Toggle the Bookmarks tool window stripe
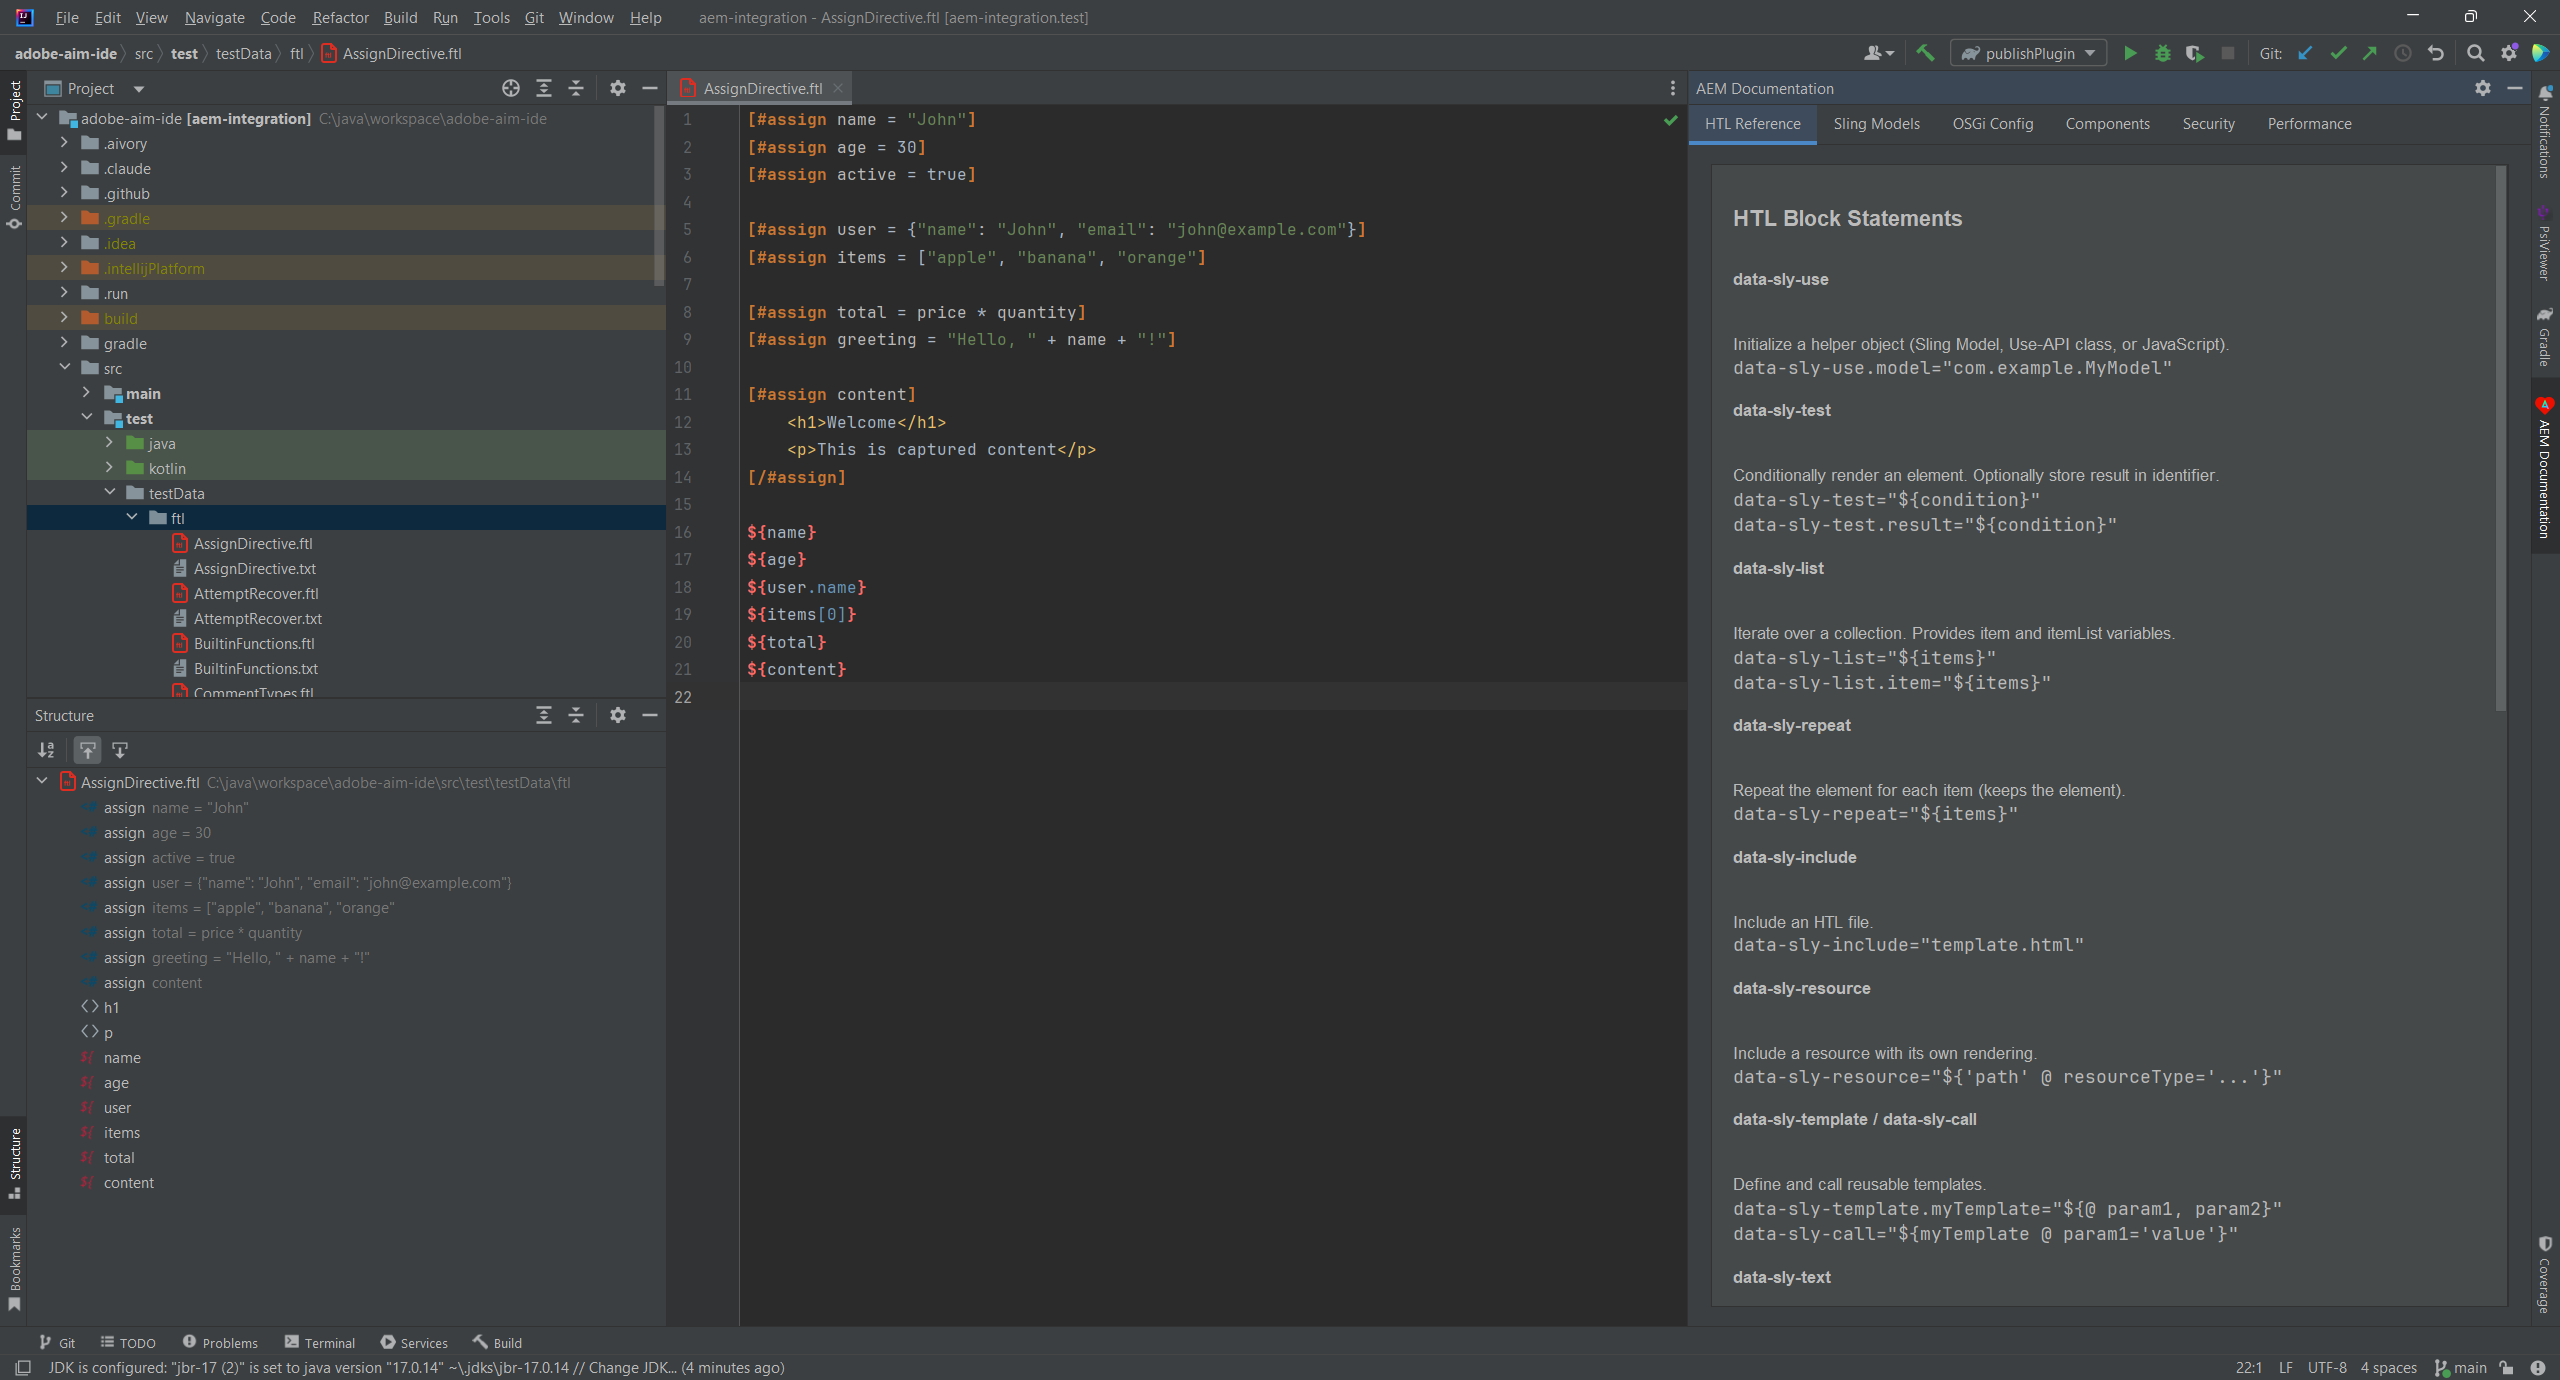Screen dimensions: 2560x1380 [14, 1268]
